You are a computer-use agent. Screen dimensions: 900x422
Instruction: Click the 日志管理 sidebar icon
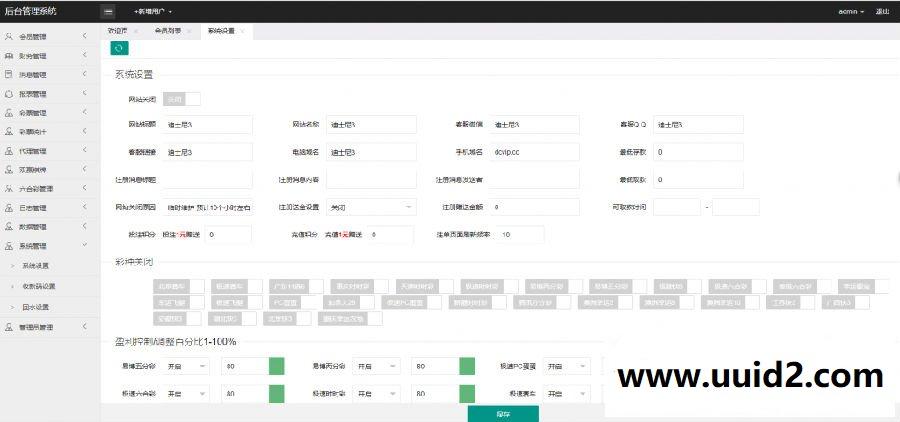click(9, 208)
